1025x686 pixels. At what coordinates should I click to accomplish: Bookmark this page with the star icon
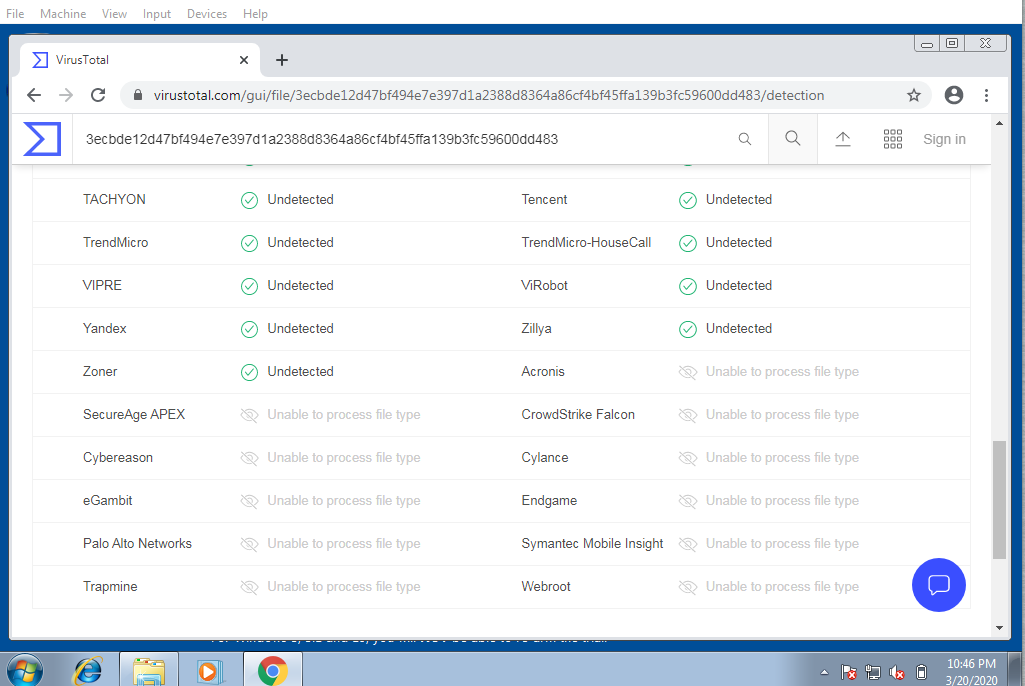pyautogui.click(x=913, y=95)
